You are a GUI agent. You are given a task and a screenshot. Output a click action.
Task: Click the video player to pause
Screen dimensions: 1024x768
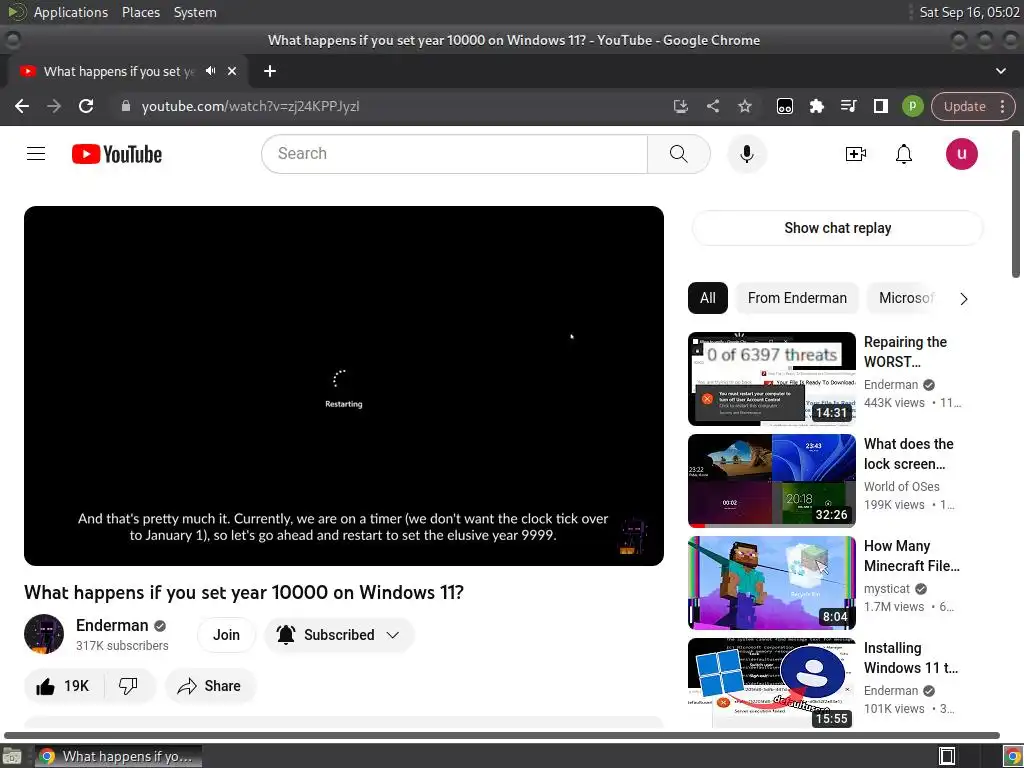pyautogui.click(x=344, y=385)
